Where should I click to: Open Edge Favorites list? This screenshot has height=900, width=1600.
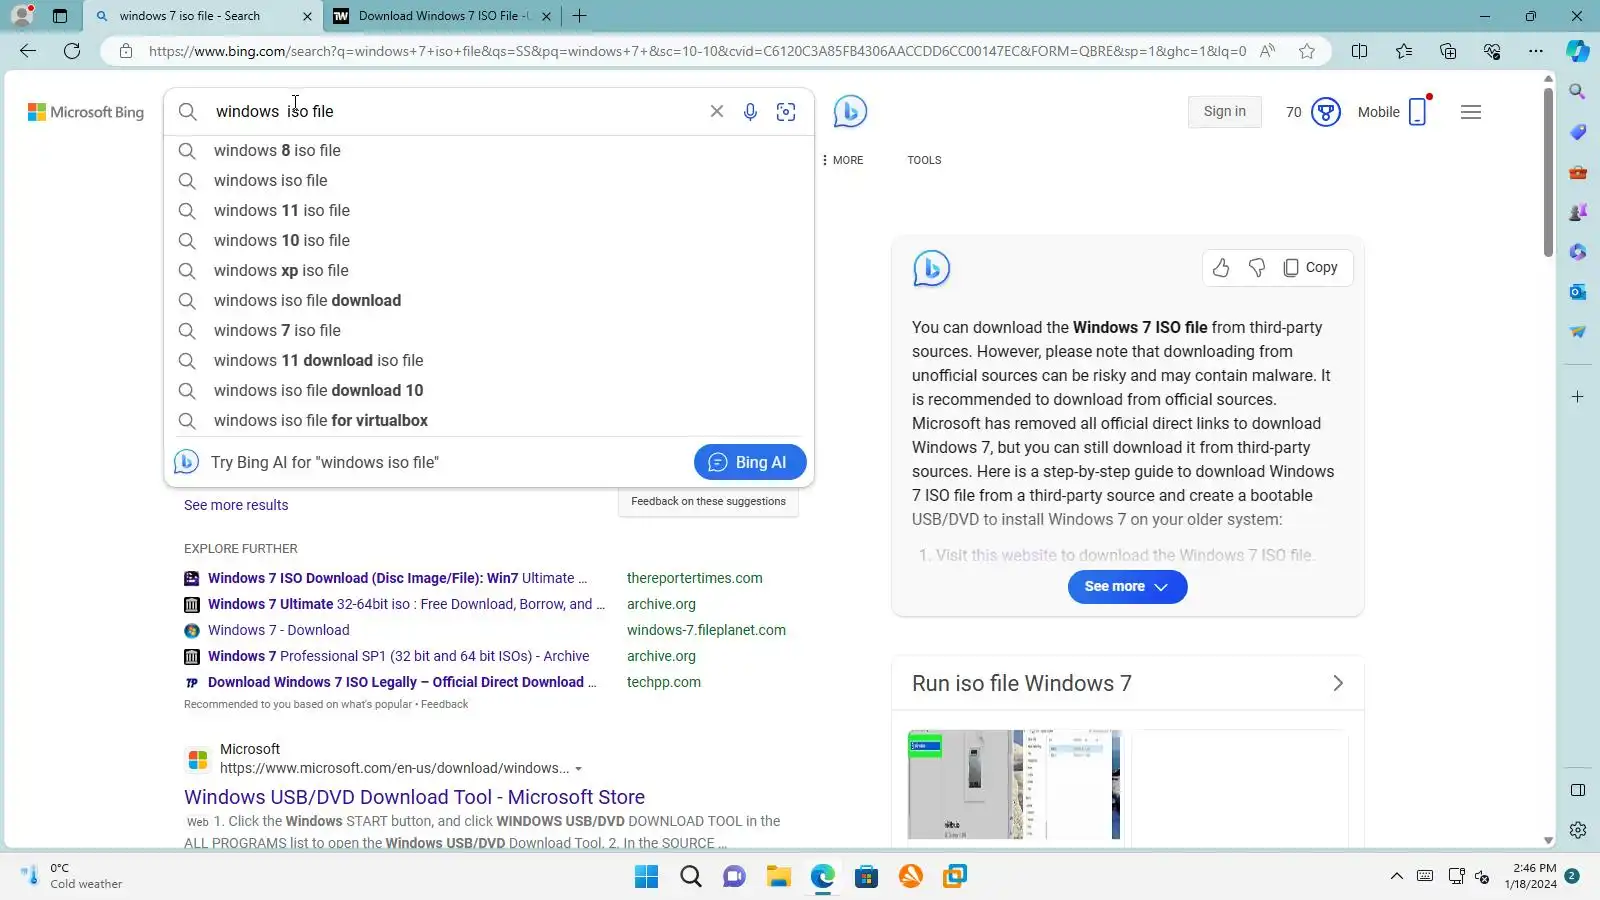click(1404, 51)
